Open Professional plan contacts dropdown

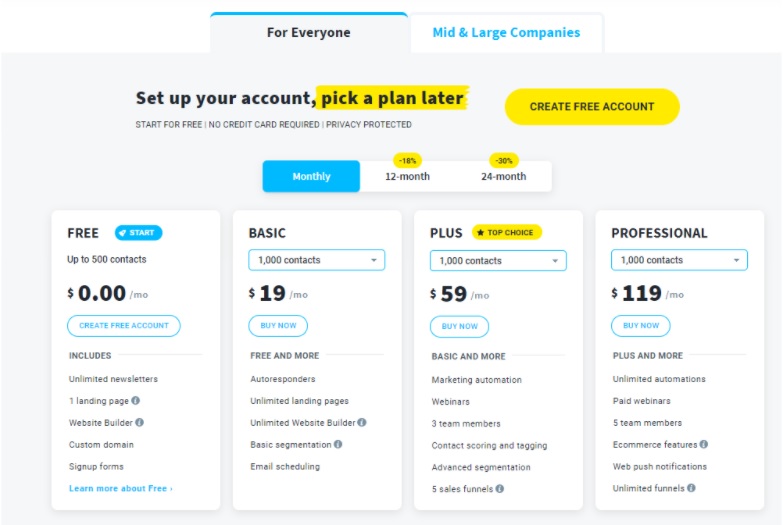pyautogui.click(x=679, y=260)
